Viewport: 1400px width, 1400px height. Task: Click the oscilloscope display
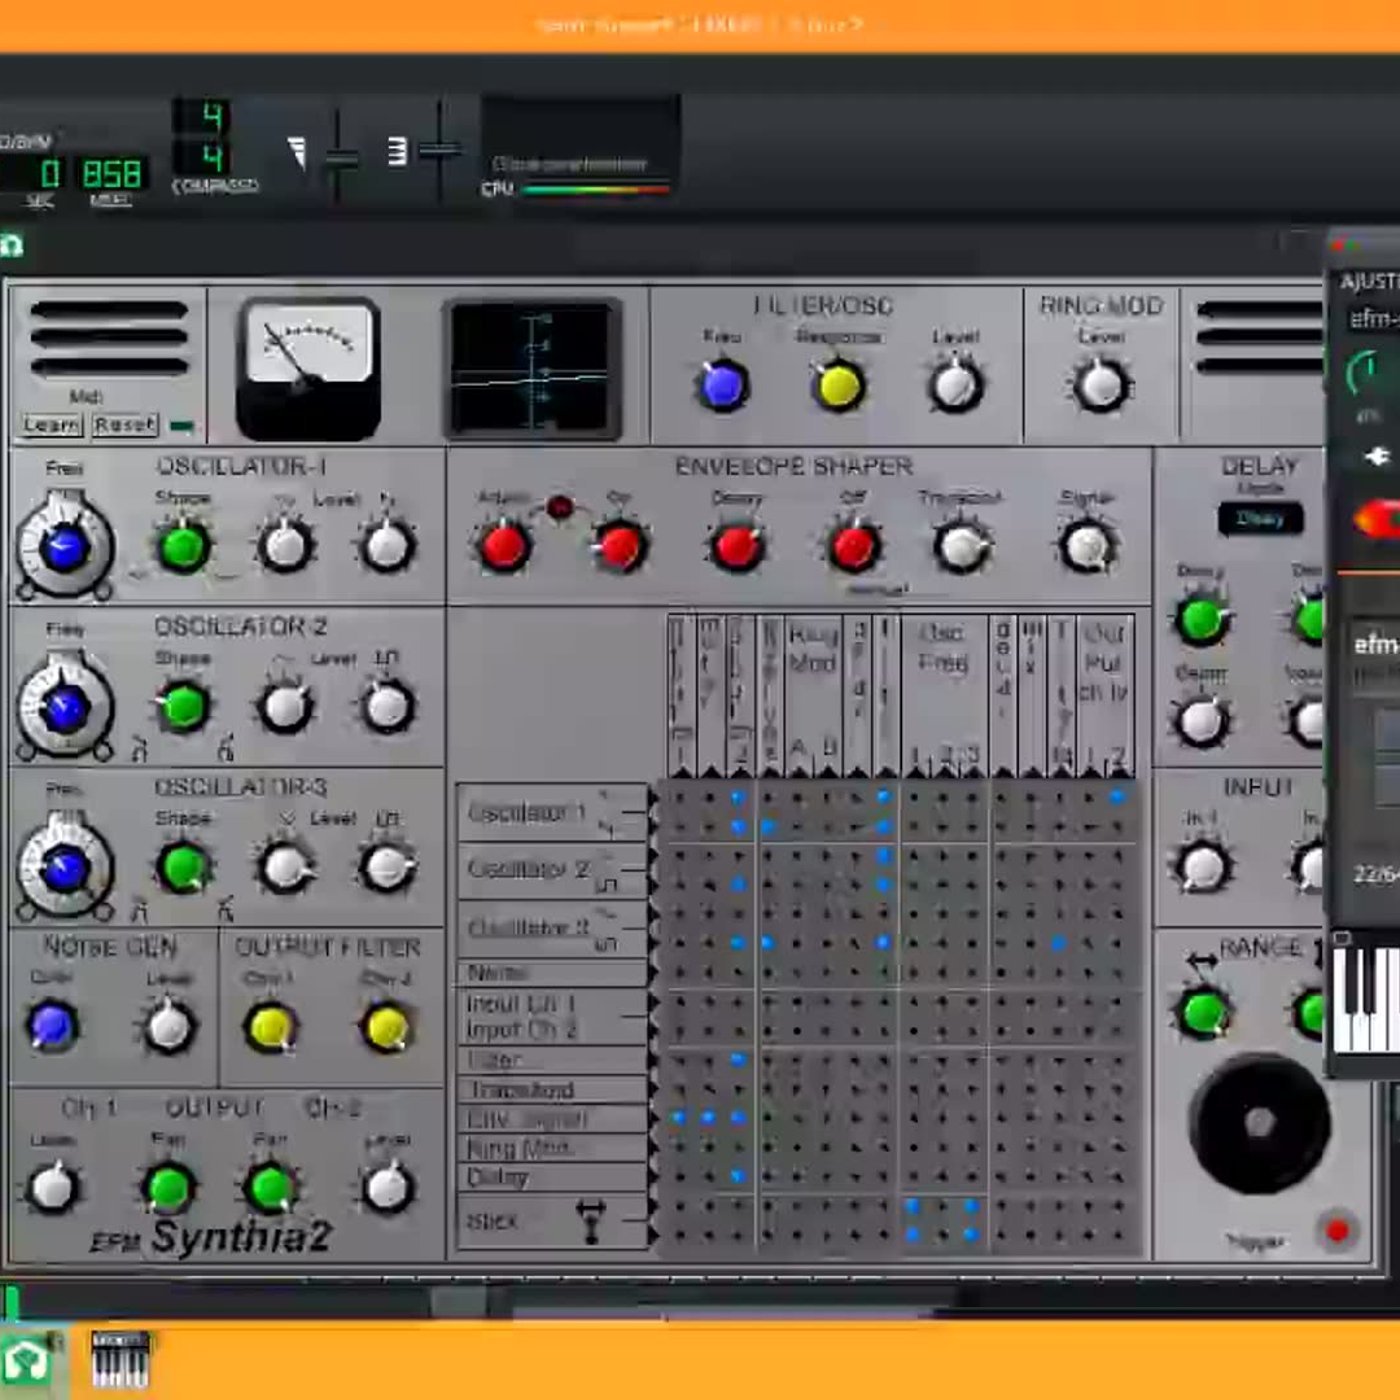tap(531, 368)
